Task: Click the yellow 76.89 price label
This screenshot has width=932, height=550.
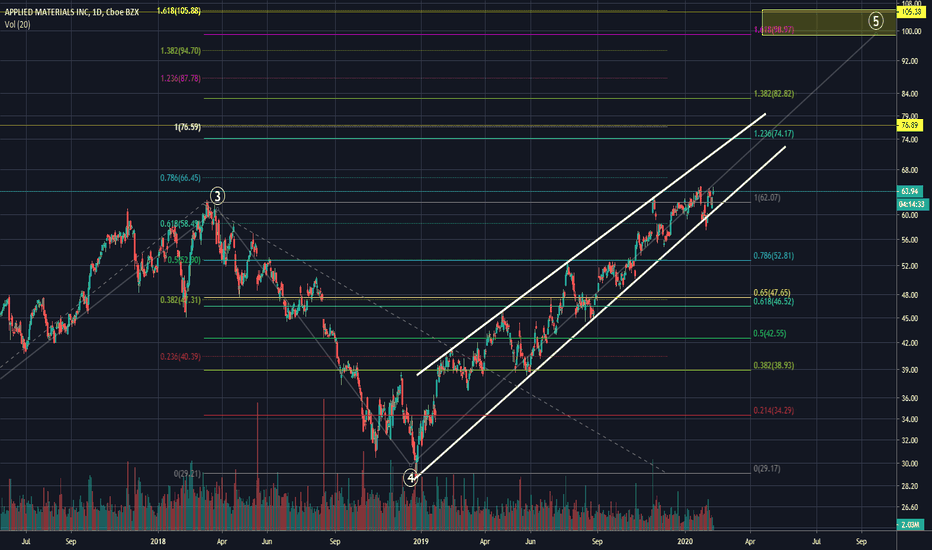Action: click(x=910, y=125)
